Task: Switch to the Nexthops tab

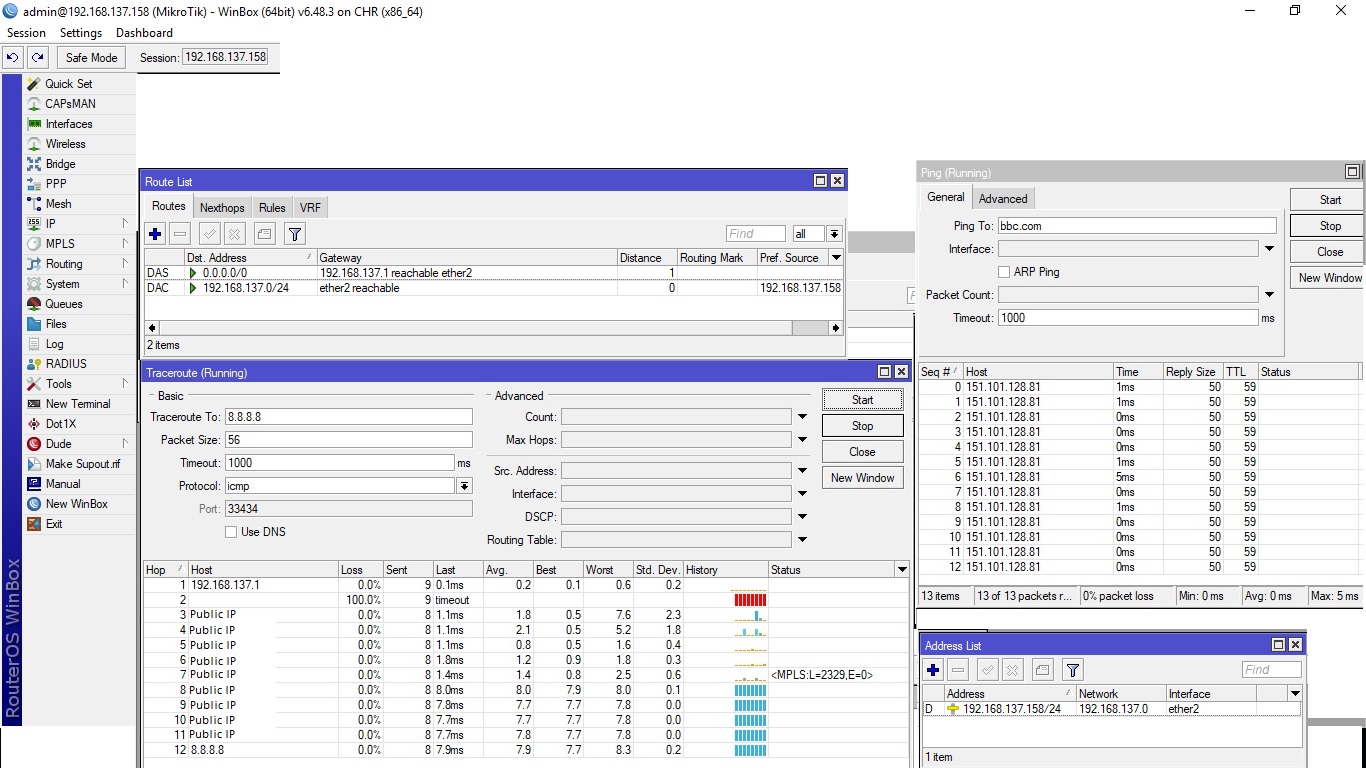Action: click(x=222, y=208)
